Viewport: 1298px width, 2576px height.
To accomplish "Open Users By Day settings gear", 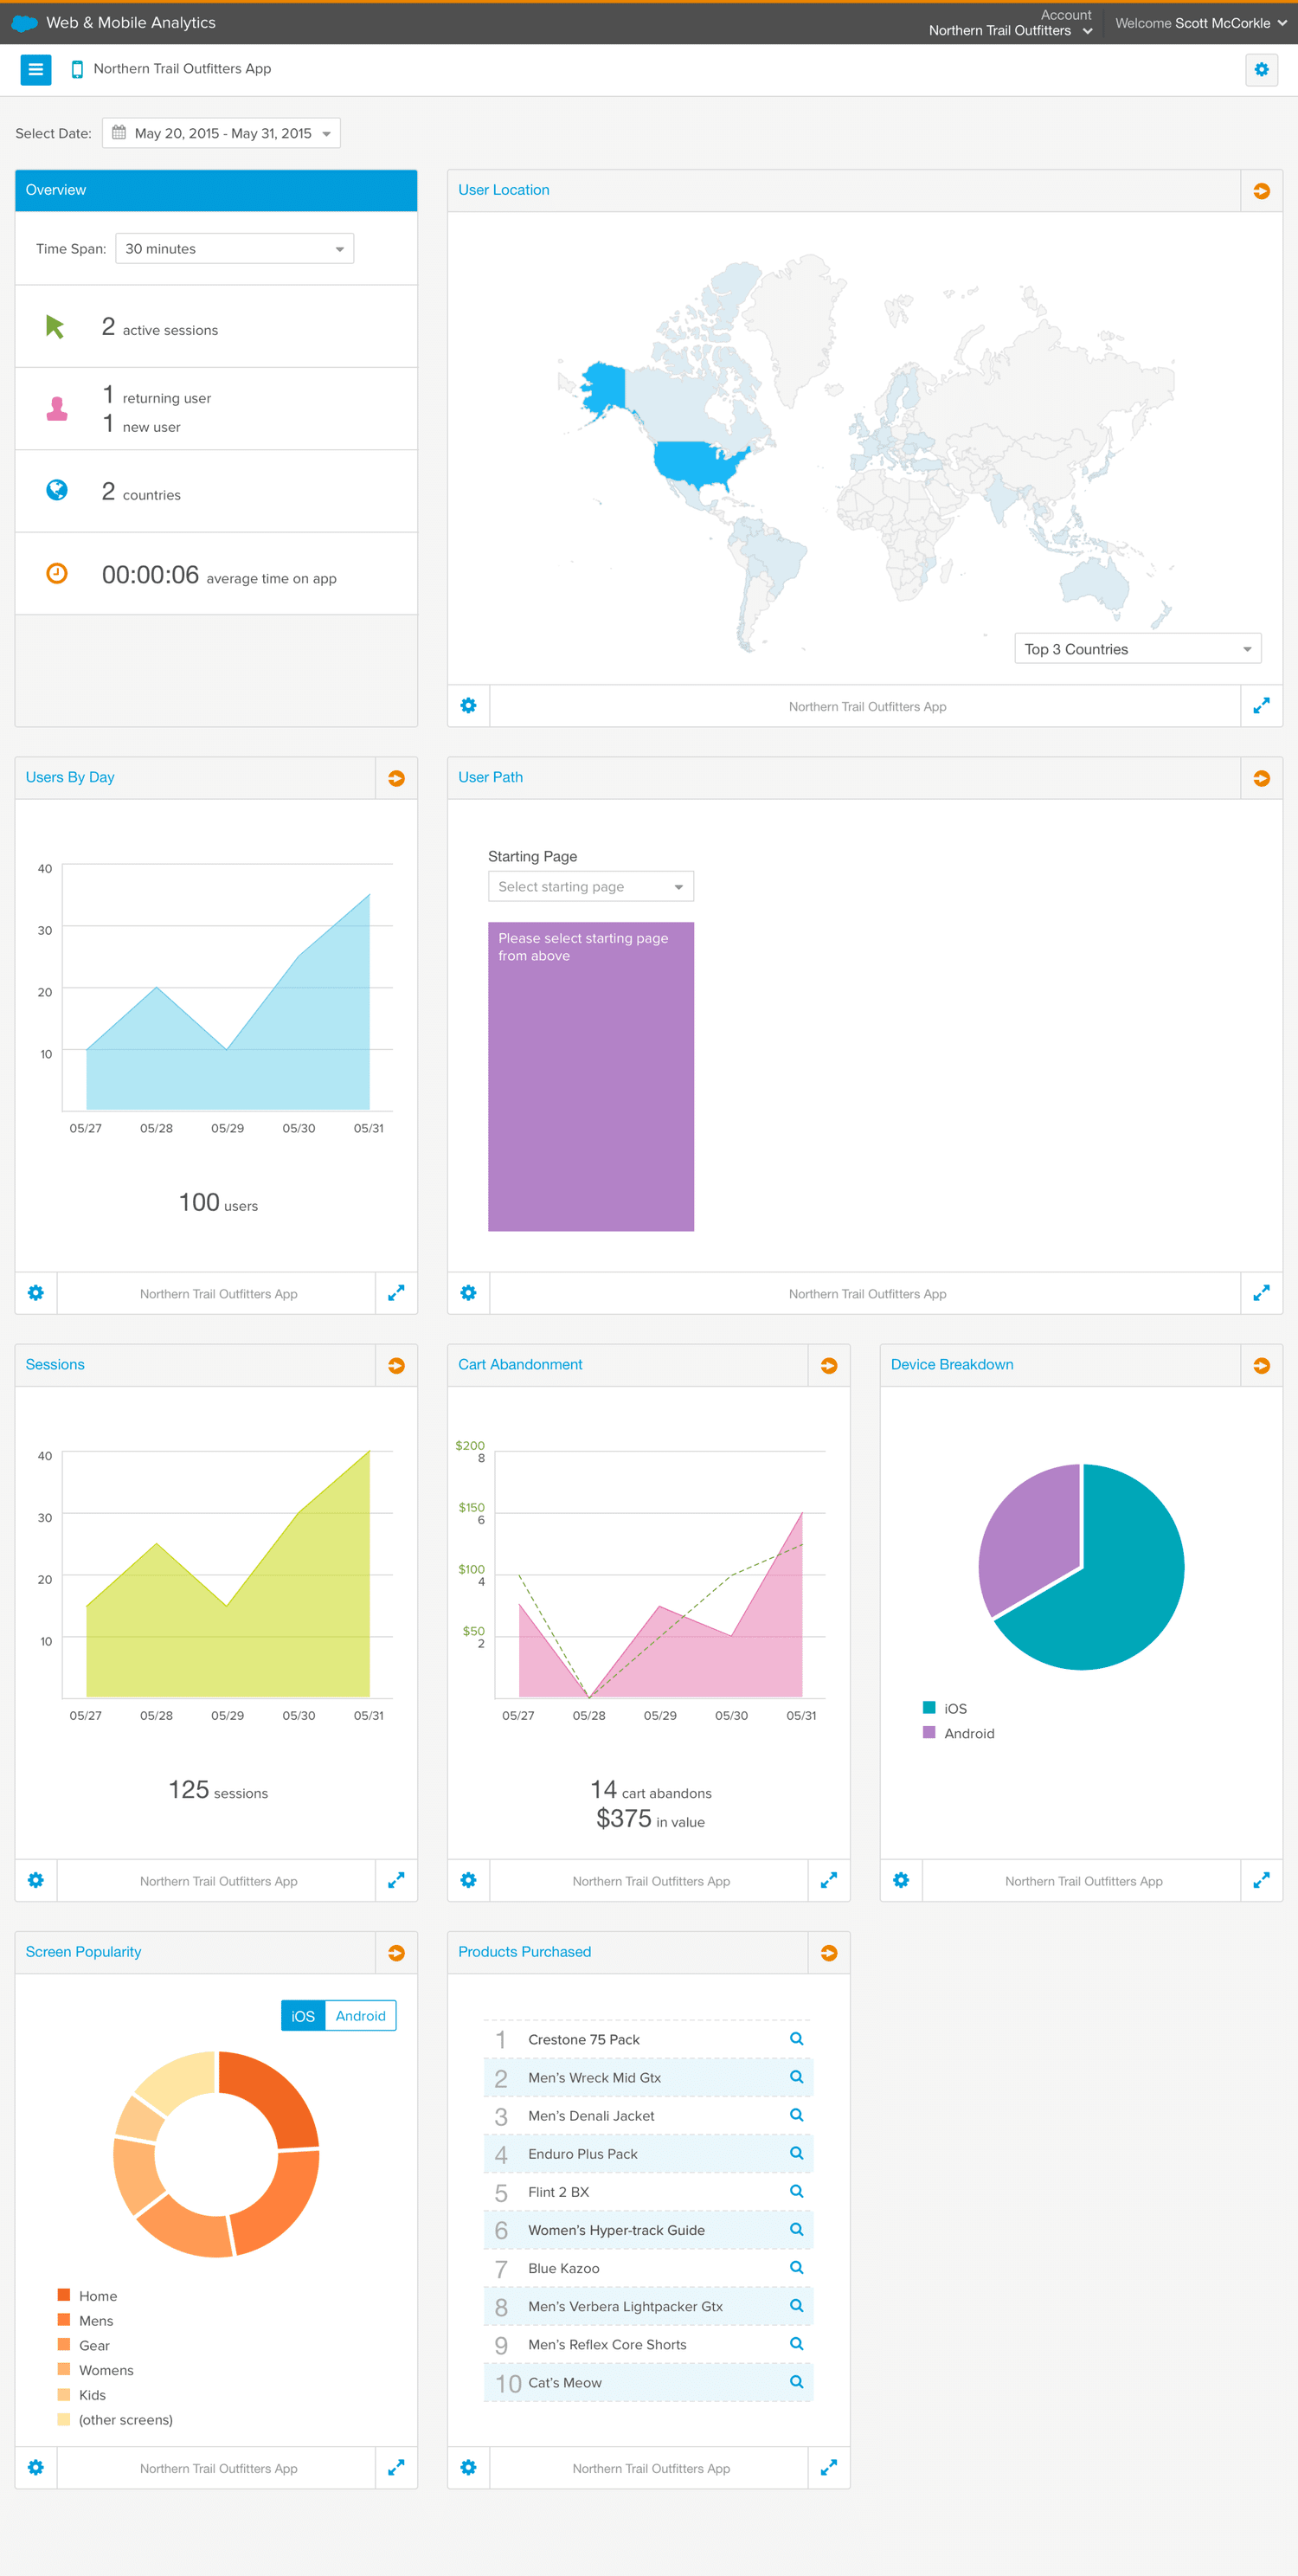I will pyautogui.click(x=36, y=1293).
